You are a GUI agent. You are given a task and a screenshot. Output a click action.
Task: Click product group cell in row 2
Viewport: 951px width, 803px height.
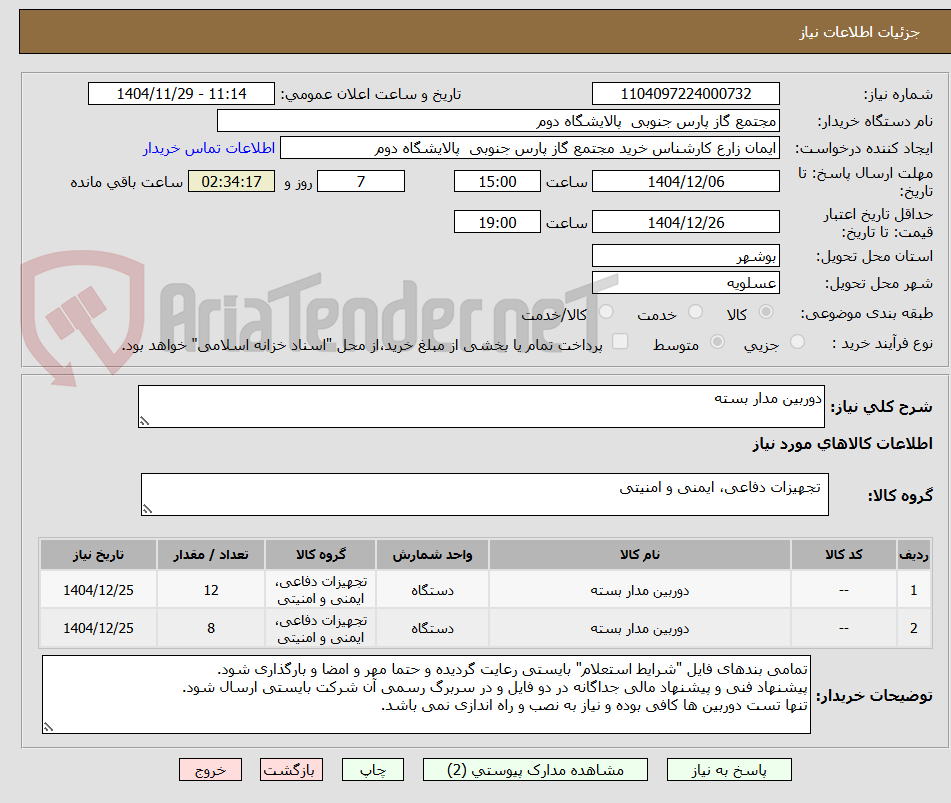pyautogui.click(x=321, y=628)
